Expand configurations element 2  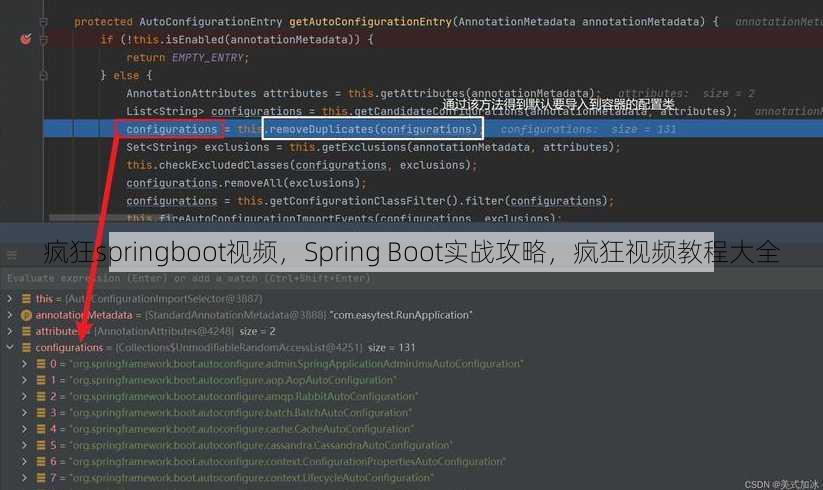coord(24,396)
